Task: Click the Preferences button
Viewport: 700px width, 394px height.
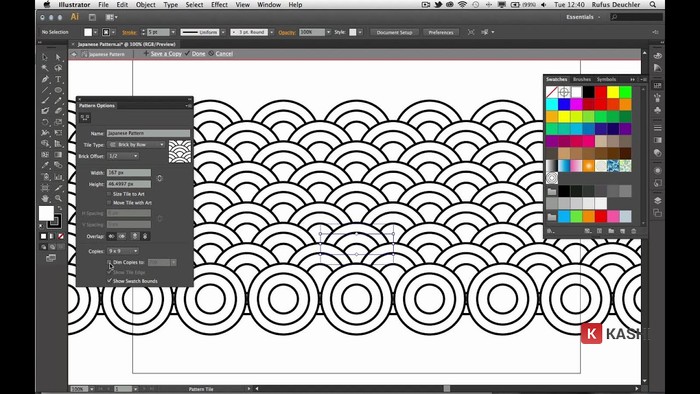Action: pos(441,32)
